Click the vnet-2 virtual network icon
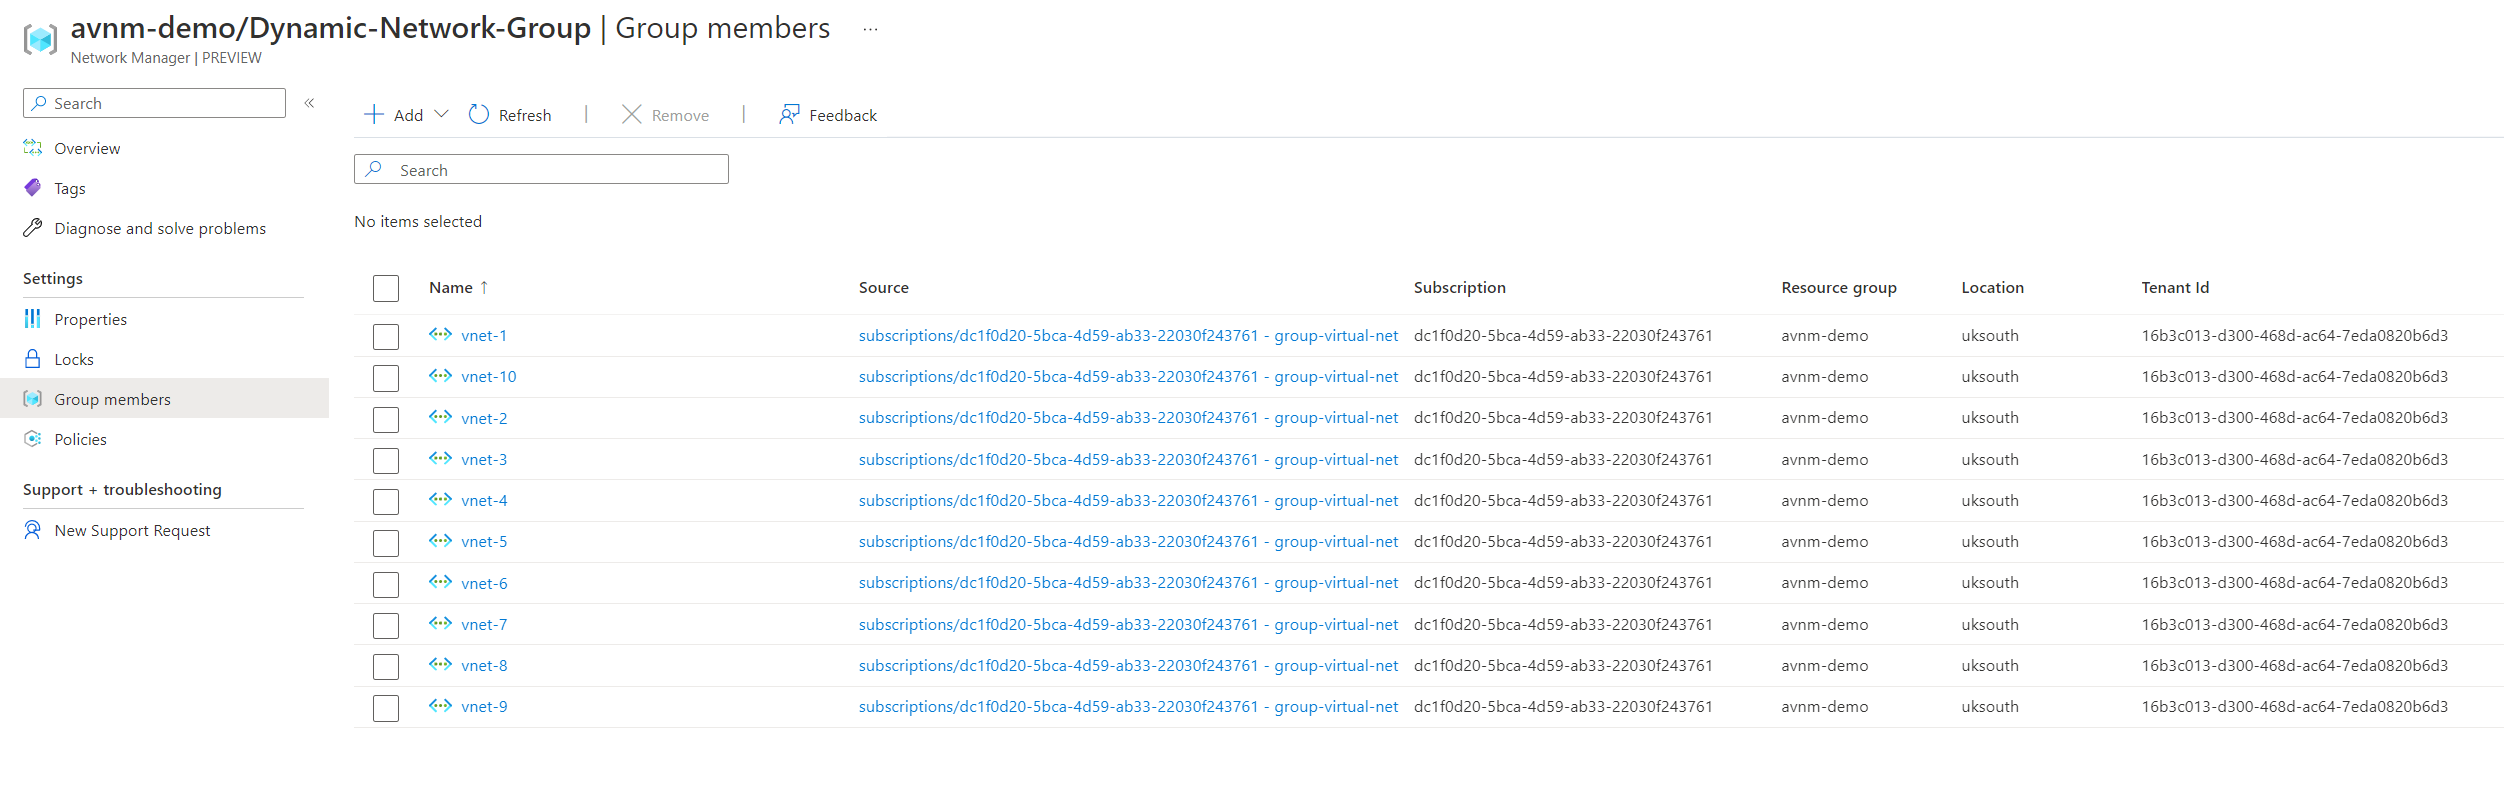The height and width of the screenshot is (803, 2504). click(x=440, y=417)
